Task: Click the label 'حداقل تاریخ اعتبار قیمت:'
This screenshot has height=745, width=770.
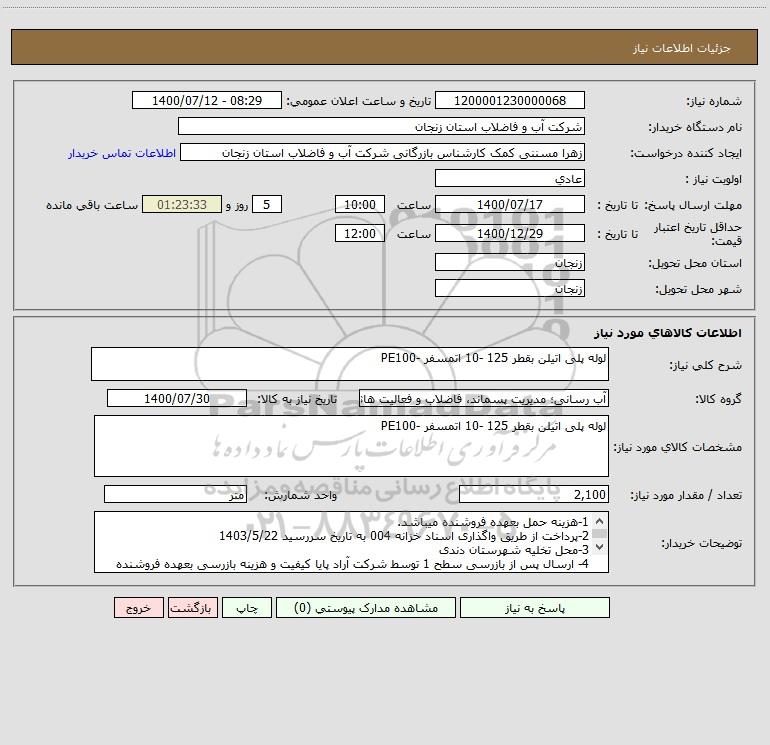Action: (x=698, y=234)
